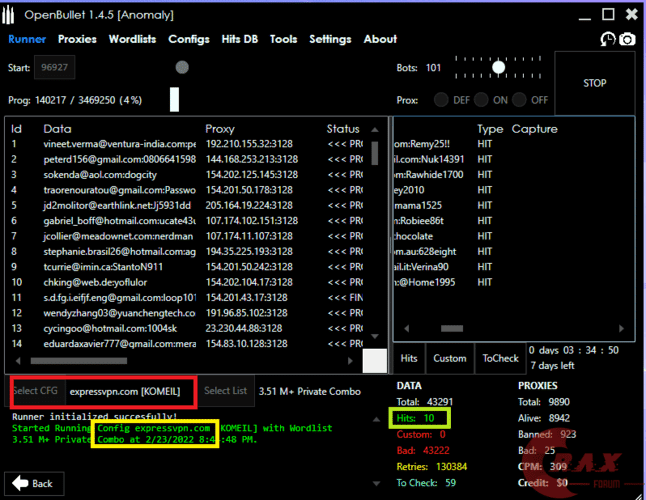
Task: Click the STOP button
Action: coord(595,83)
